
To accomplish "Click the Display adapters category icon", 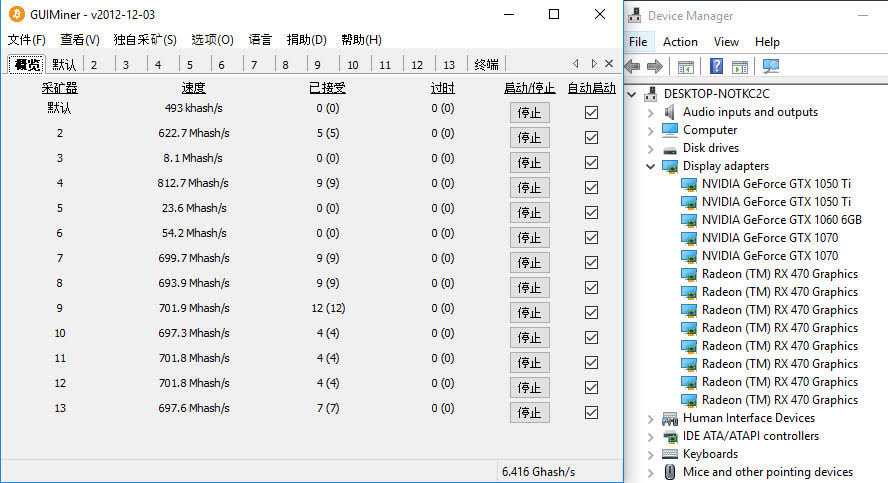I will (670, 166).
